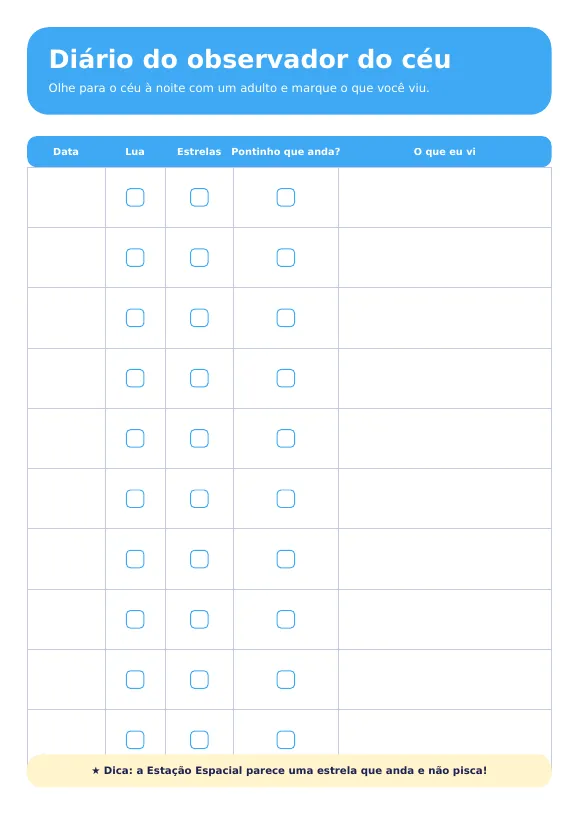Click the "Pontinho que anda?" column header

tap(286, 151)
